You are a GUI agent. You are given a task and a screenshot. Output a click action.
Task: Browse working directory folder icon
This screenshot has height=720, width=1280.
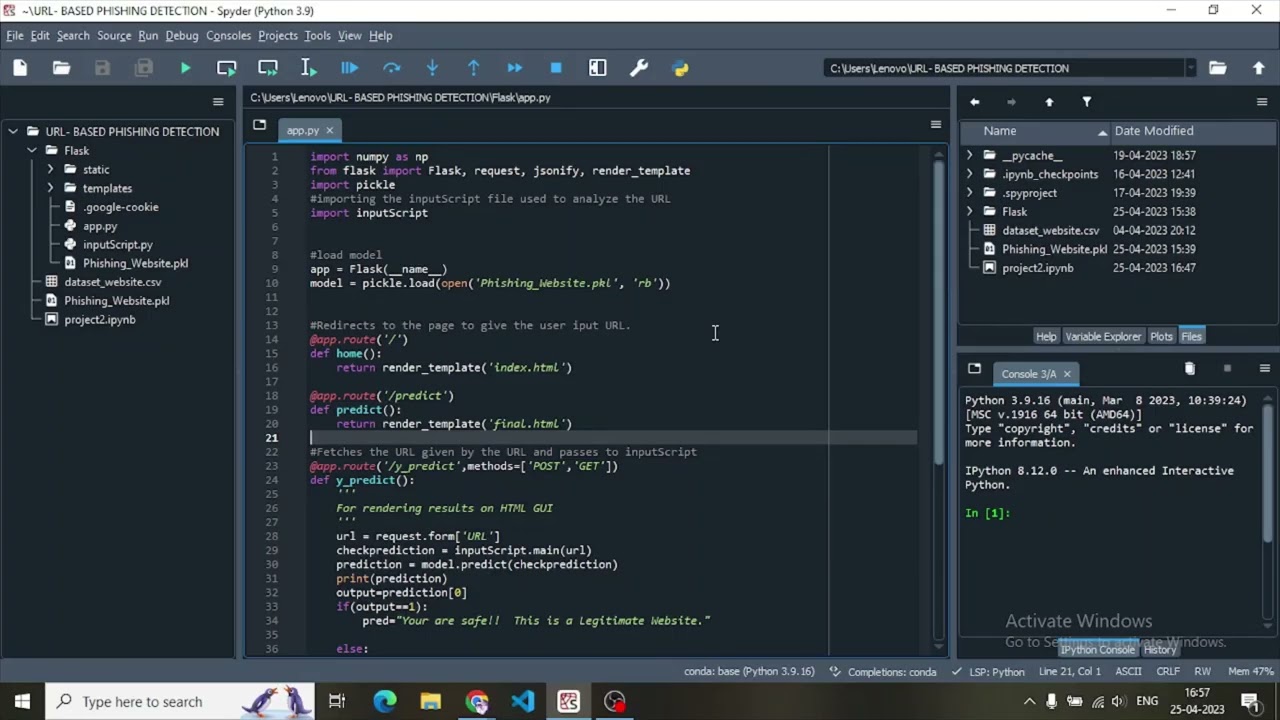[1217, 68]
